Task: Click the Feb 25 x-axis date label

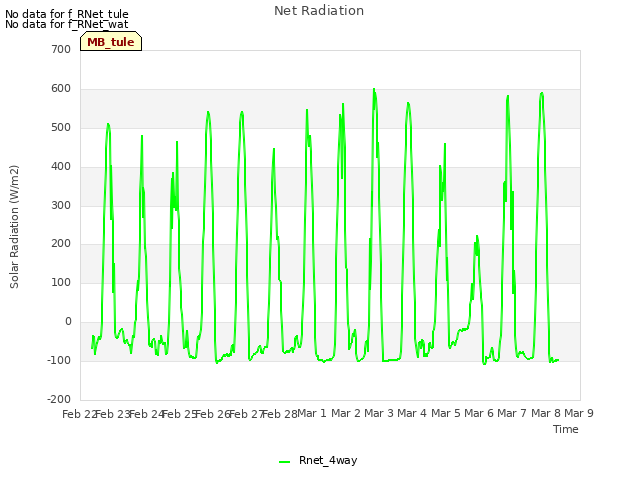Action: pyautogui.click(x=180, y=414)
